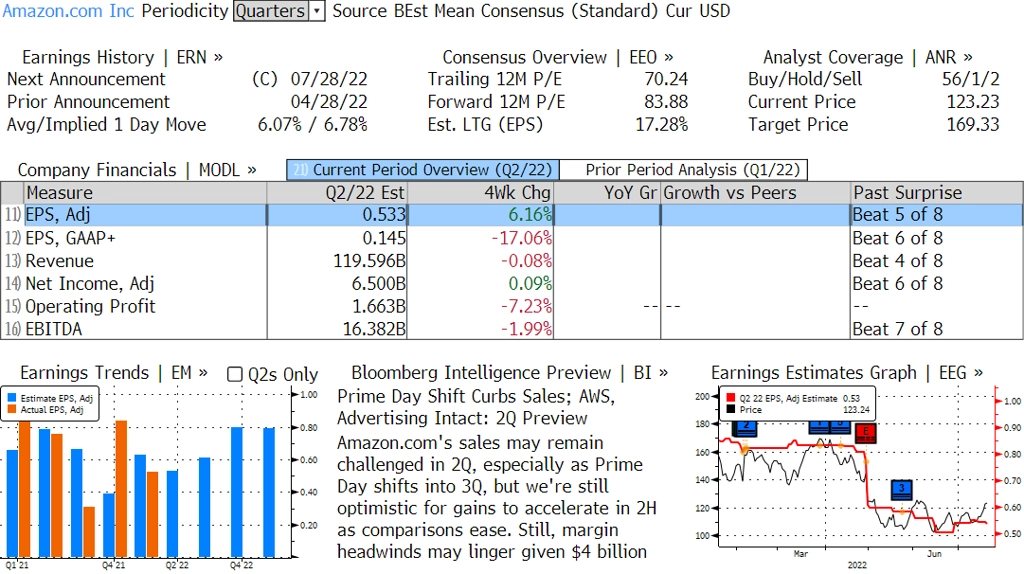Open Earnings Estimates Graph EEG link
Screen dimensions: 1024x574
pos(846,373)
